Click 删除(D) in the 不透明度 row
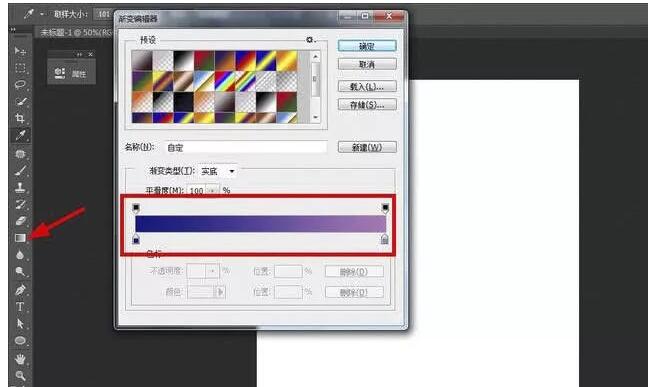 click(354, 272)
